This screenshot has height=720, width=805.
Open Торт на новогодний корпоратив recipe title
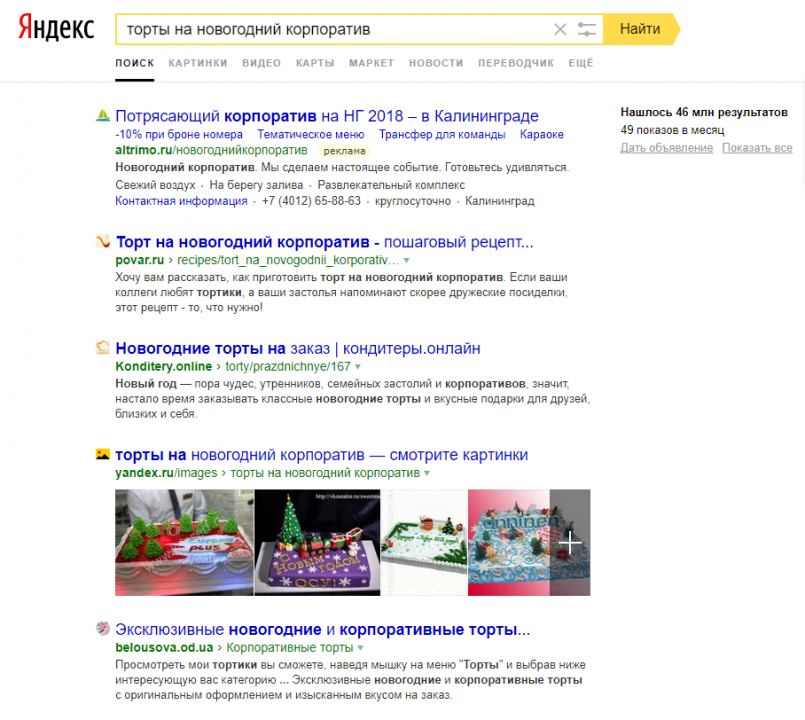coord(324,242)
